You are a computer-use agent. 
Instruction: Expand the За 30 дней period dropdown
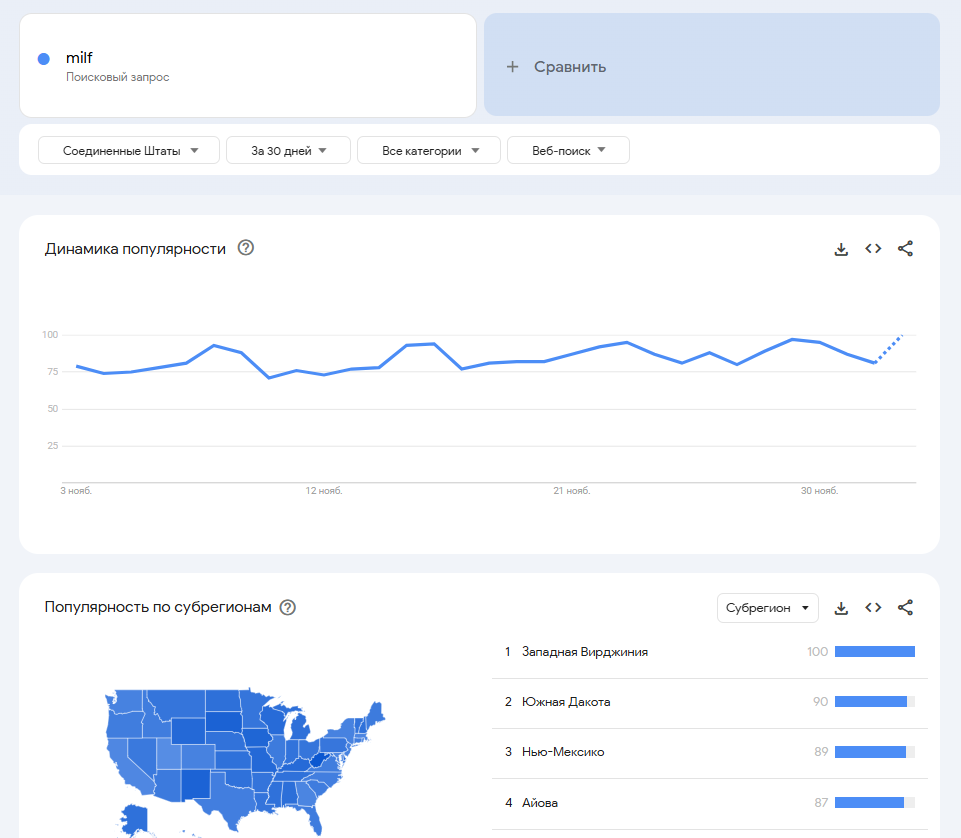tap(288, 151)
